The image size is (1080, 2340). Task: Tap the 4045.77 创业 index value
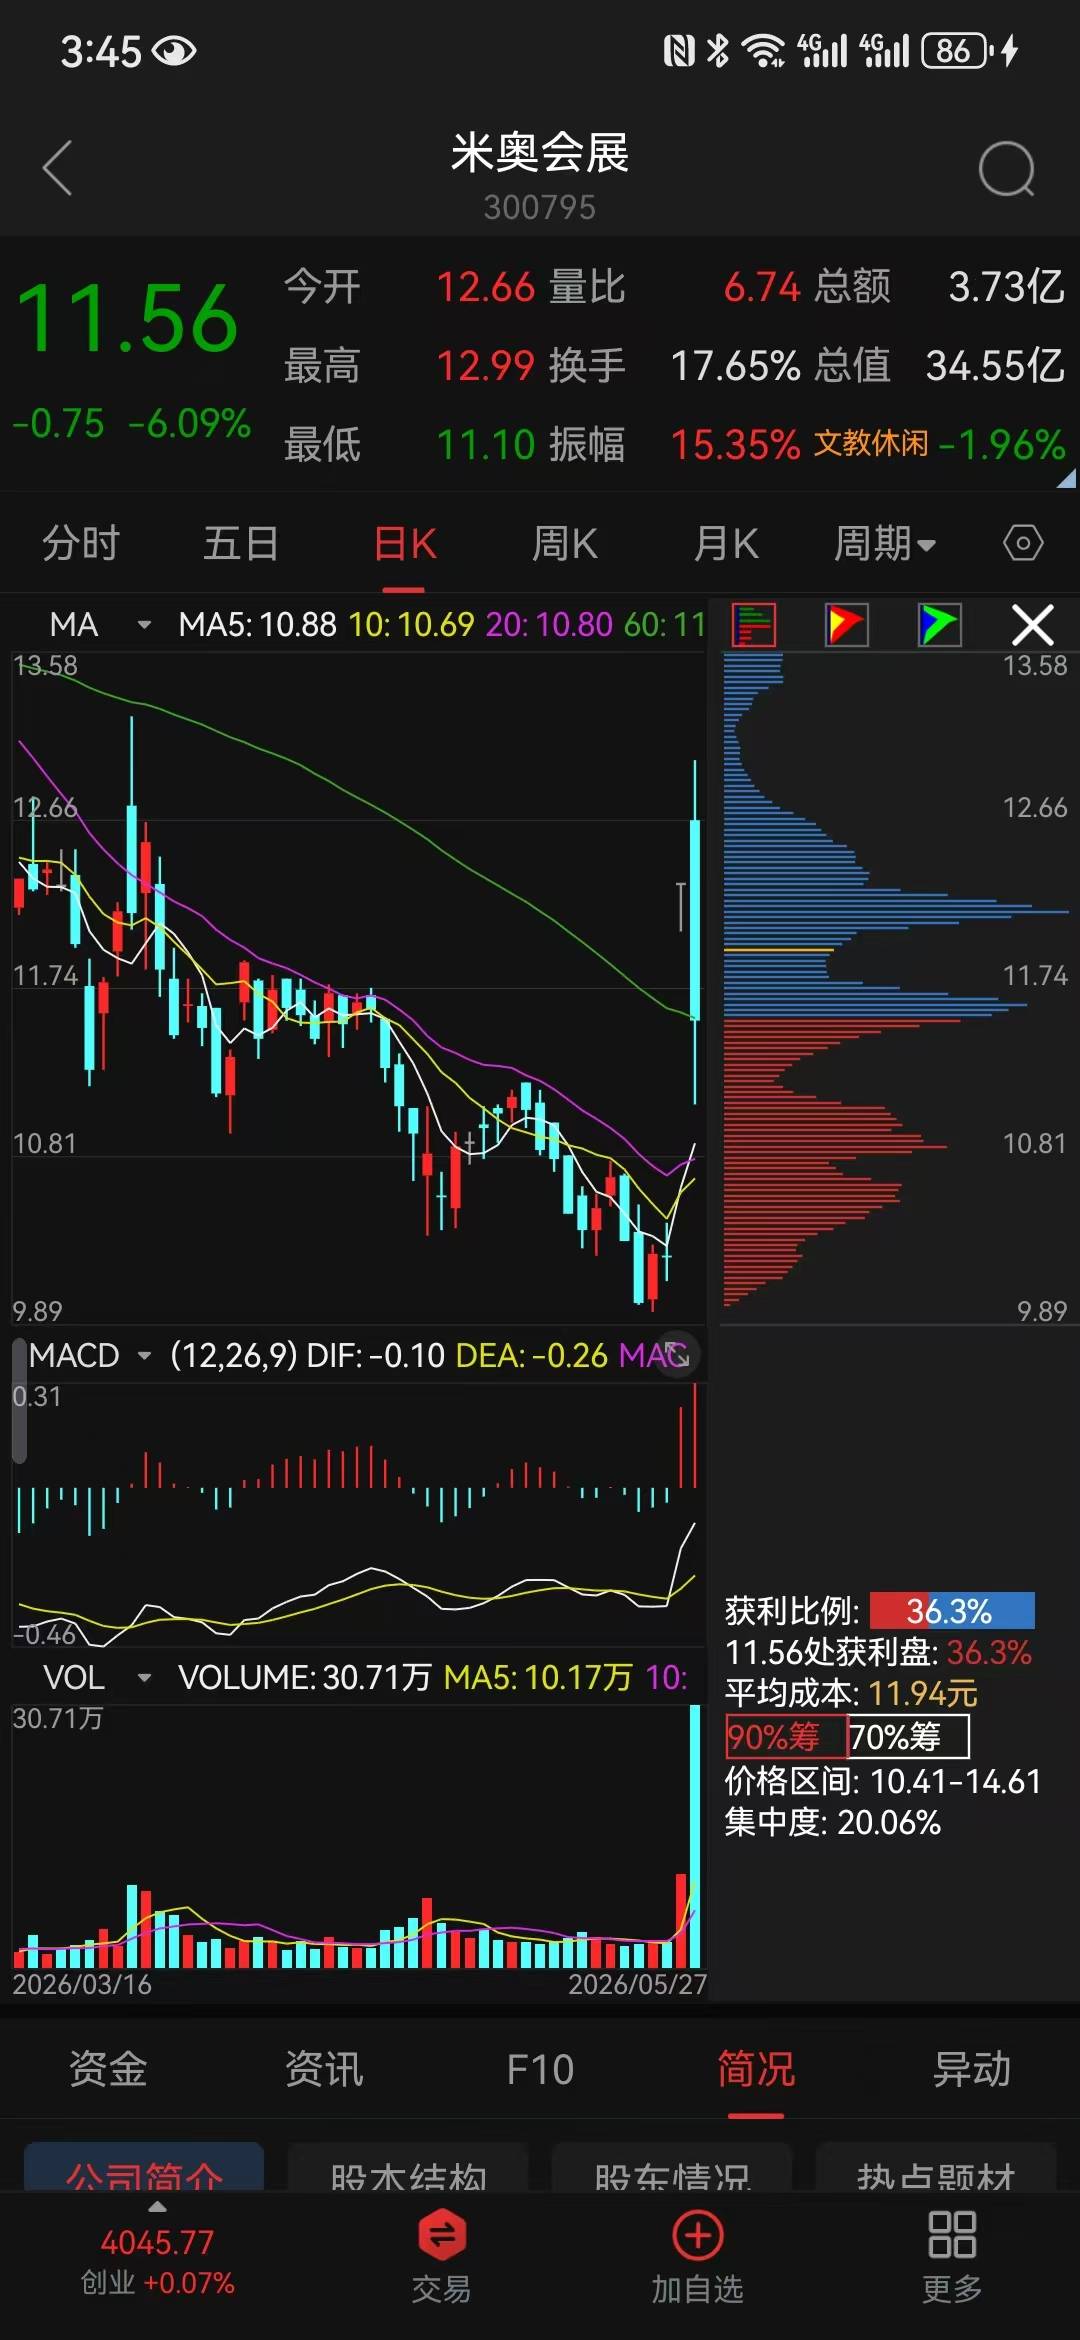pyautogui.click(x=157, y=2243)
